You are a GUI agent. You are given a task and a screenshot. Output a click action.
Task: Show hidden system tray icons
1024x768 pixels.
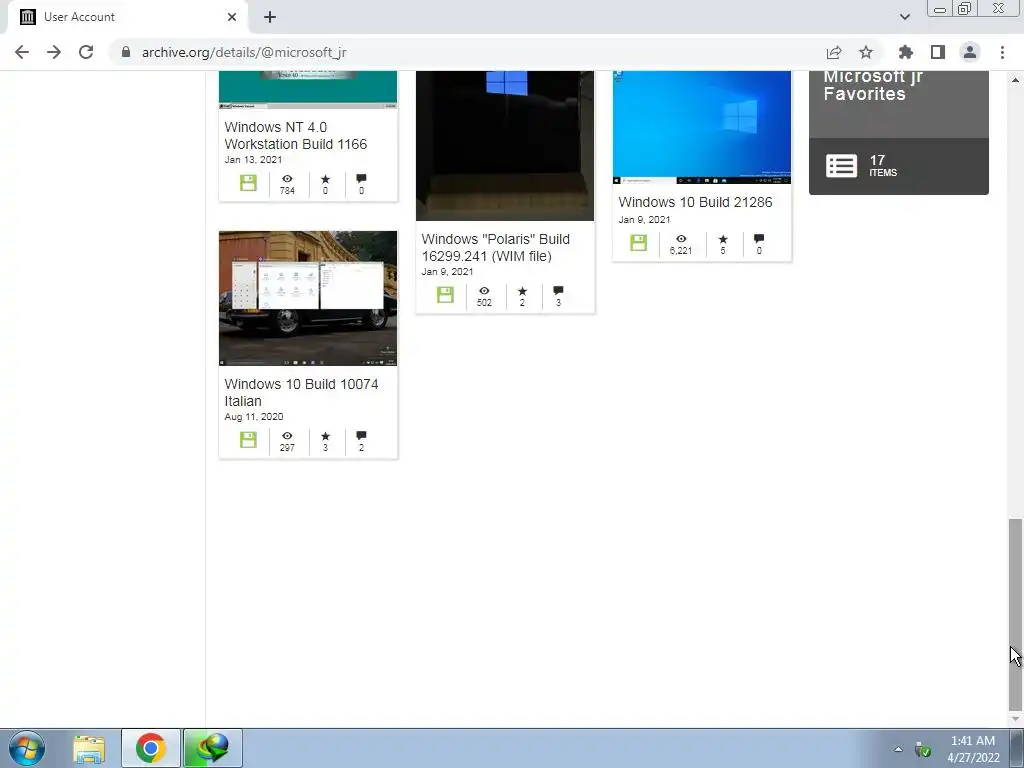click(899, 749)
